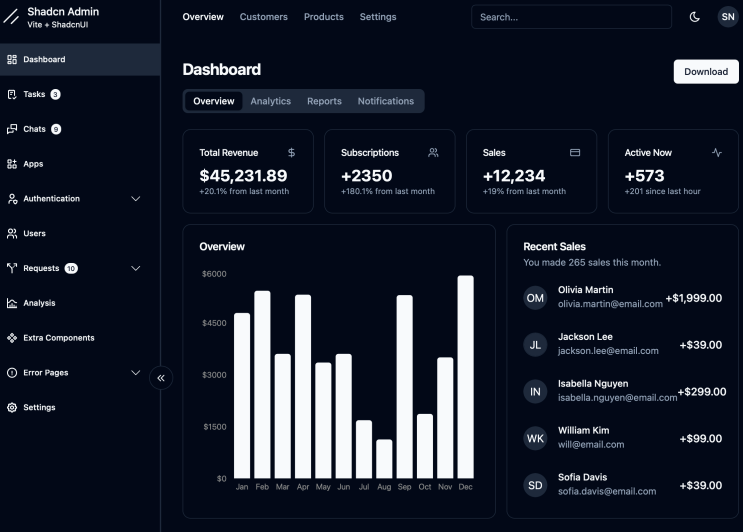
Task: Open the Dashboard sidebar link
Action: point(80,59)
